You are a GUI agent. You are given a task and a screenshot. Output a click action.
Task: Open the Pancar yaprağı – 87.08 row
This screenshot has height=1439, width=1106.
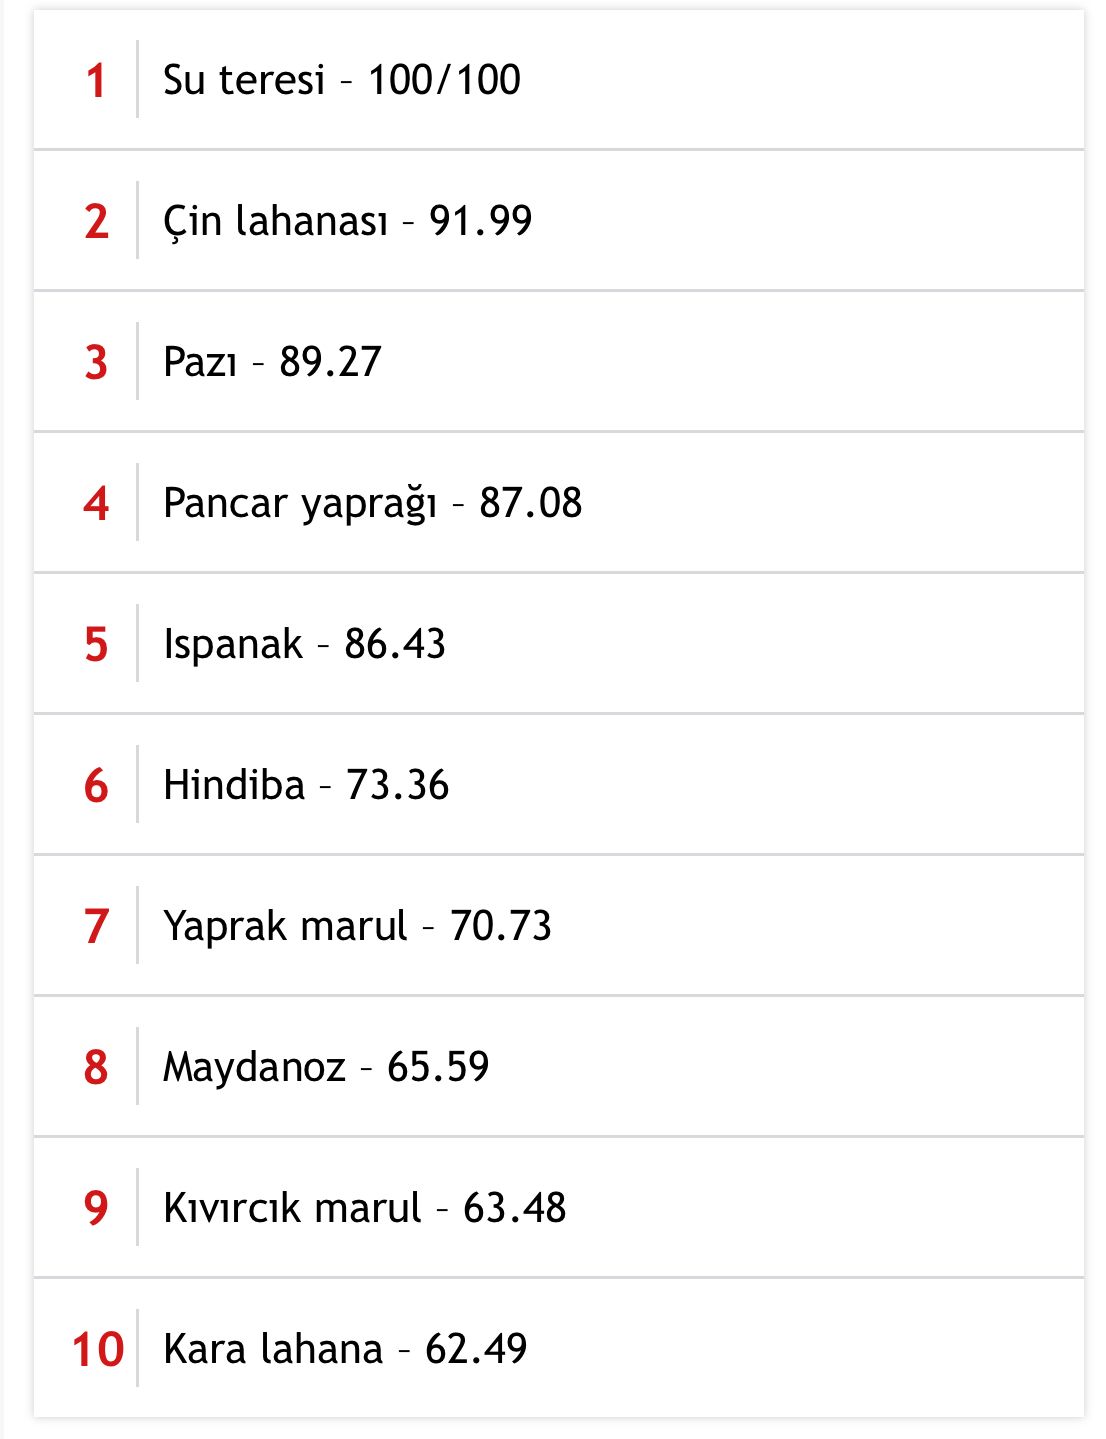click(x=559, y=503)
